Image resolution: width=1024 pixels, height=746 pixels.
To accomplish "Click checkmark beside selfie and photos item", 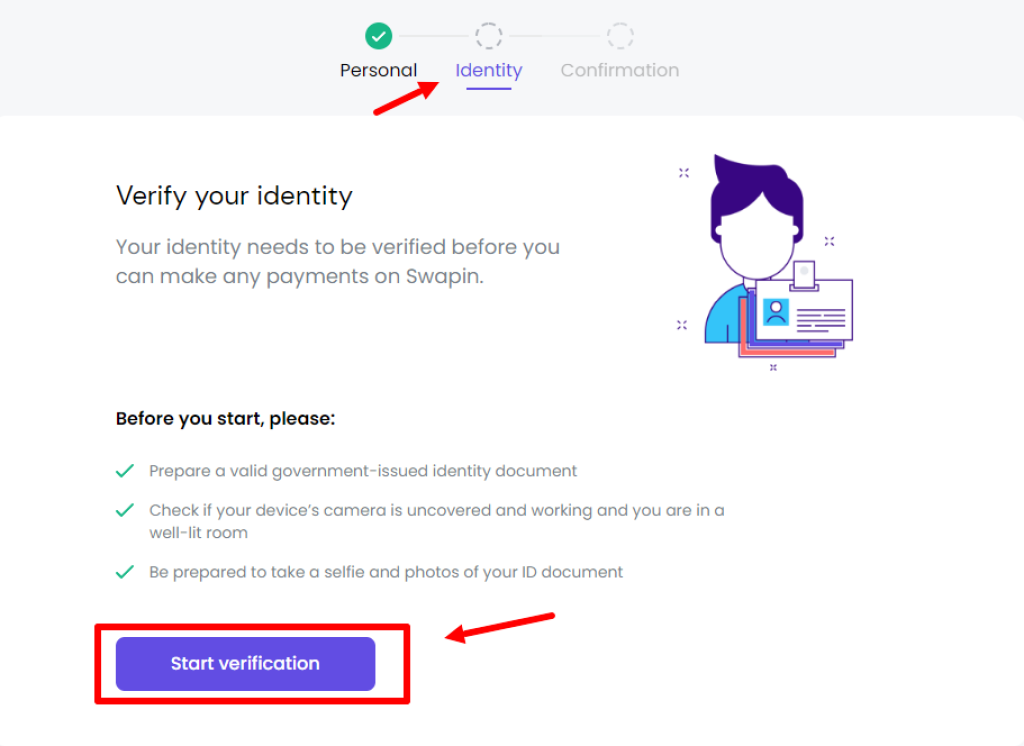I will [x=125, y=572].
